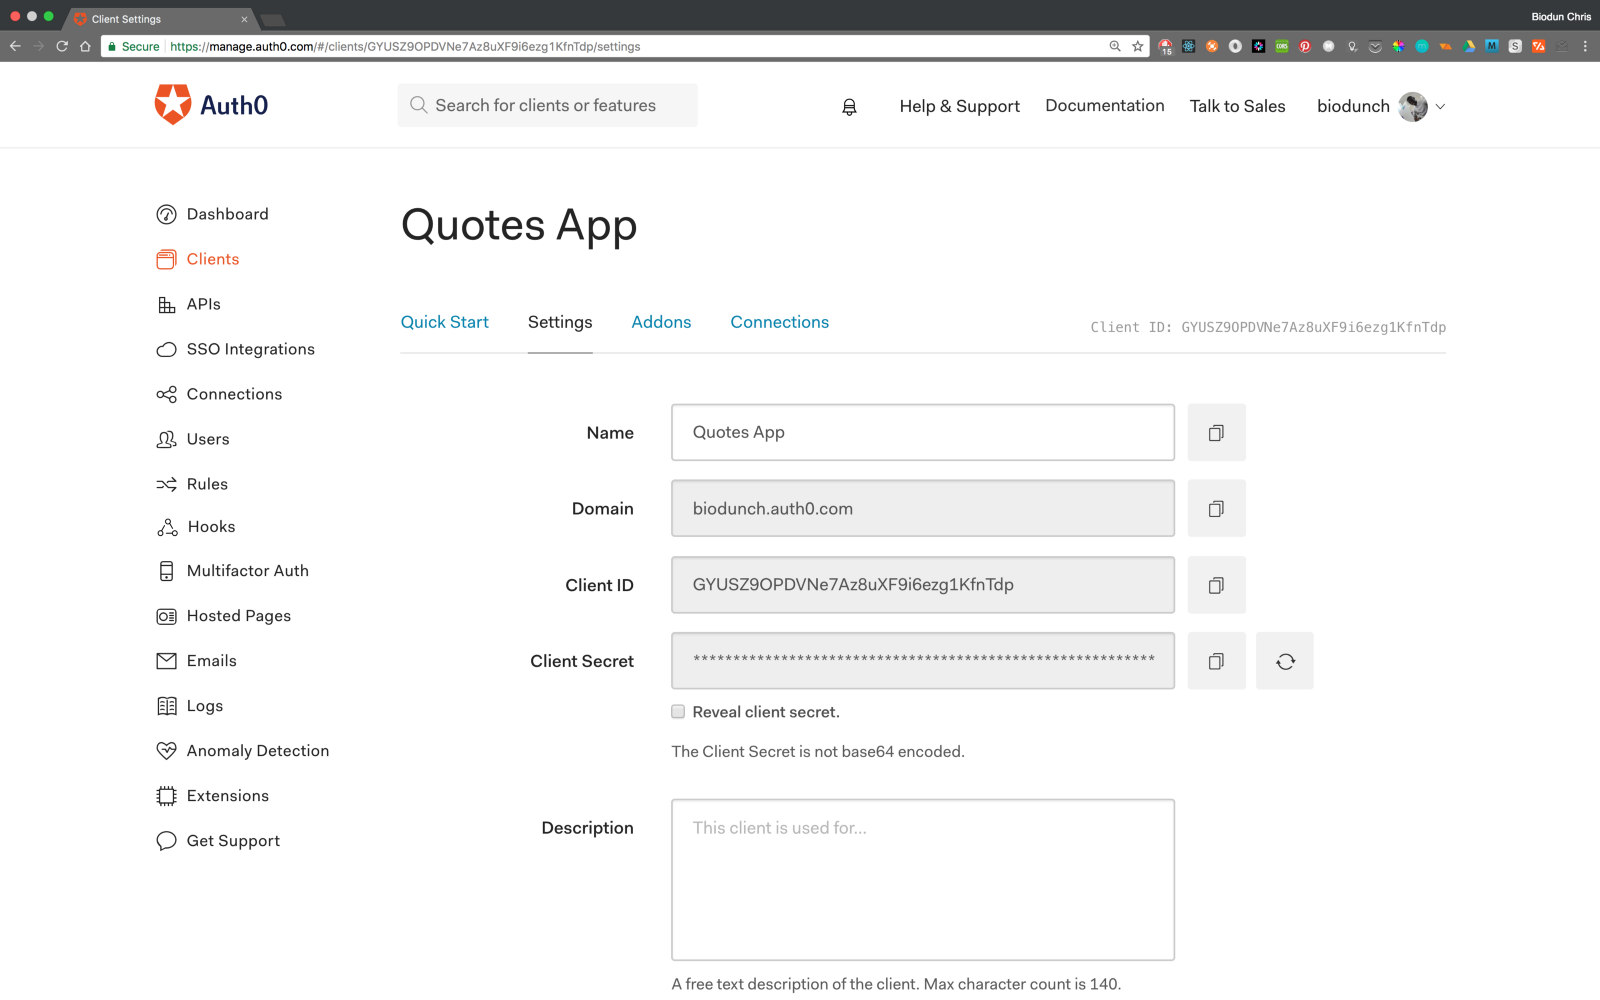Click Talk to Sales
The image size is (1600, 1000).
tap(1238, 106)
